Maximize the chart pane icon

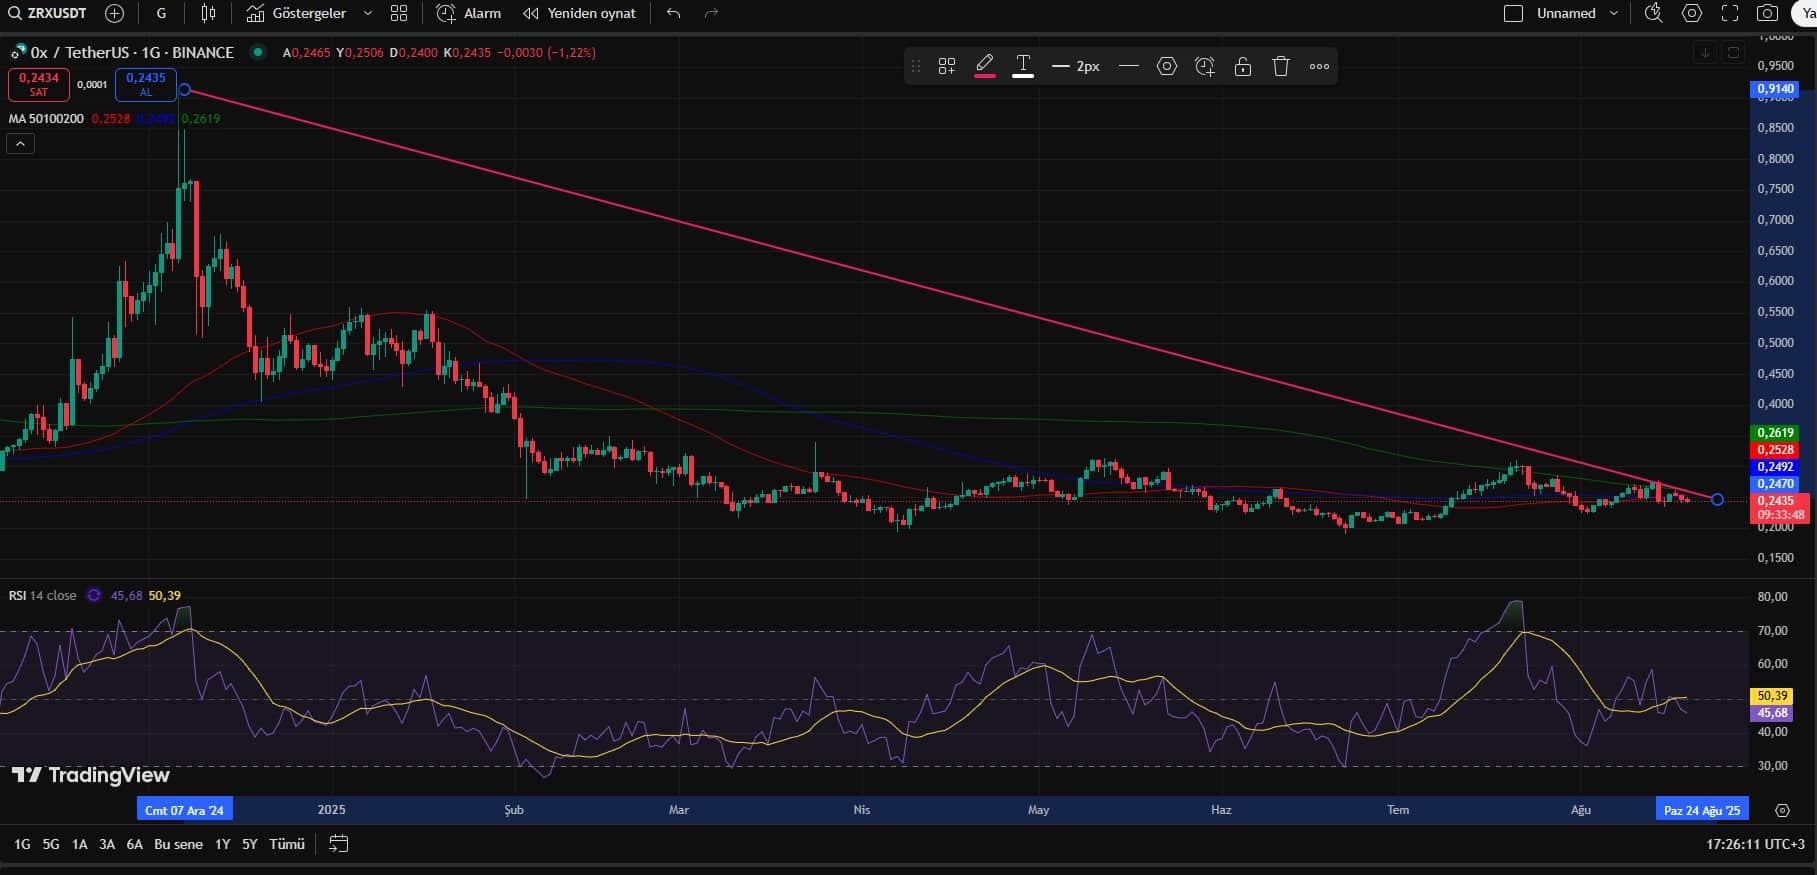tap(1734, 52)
